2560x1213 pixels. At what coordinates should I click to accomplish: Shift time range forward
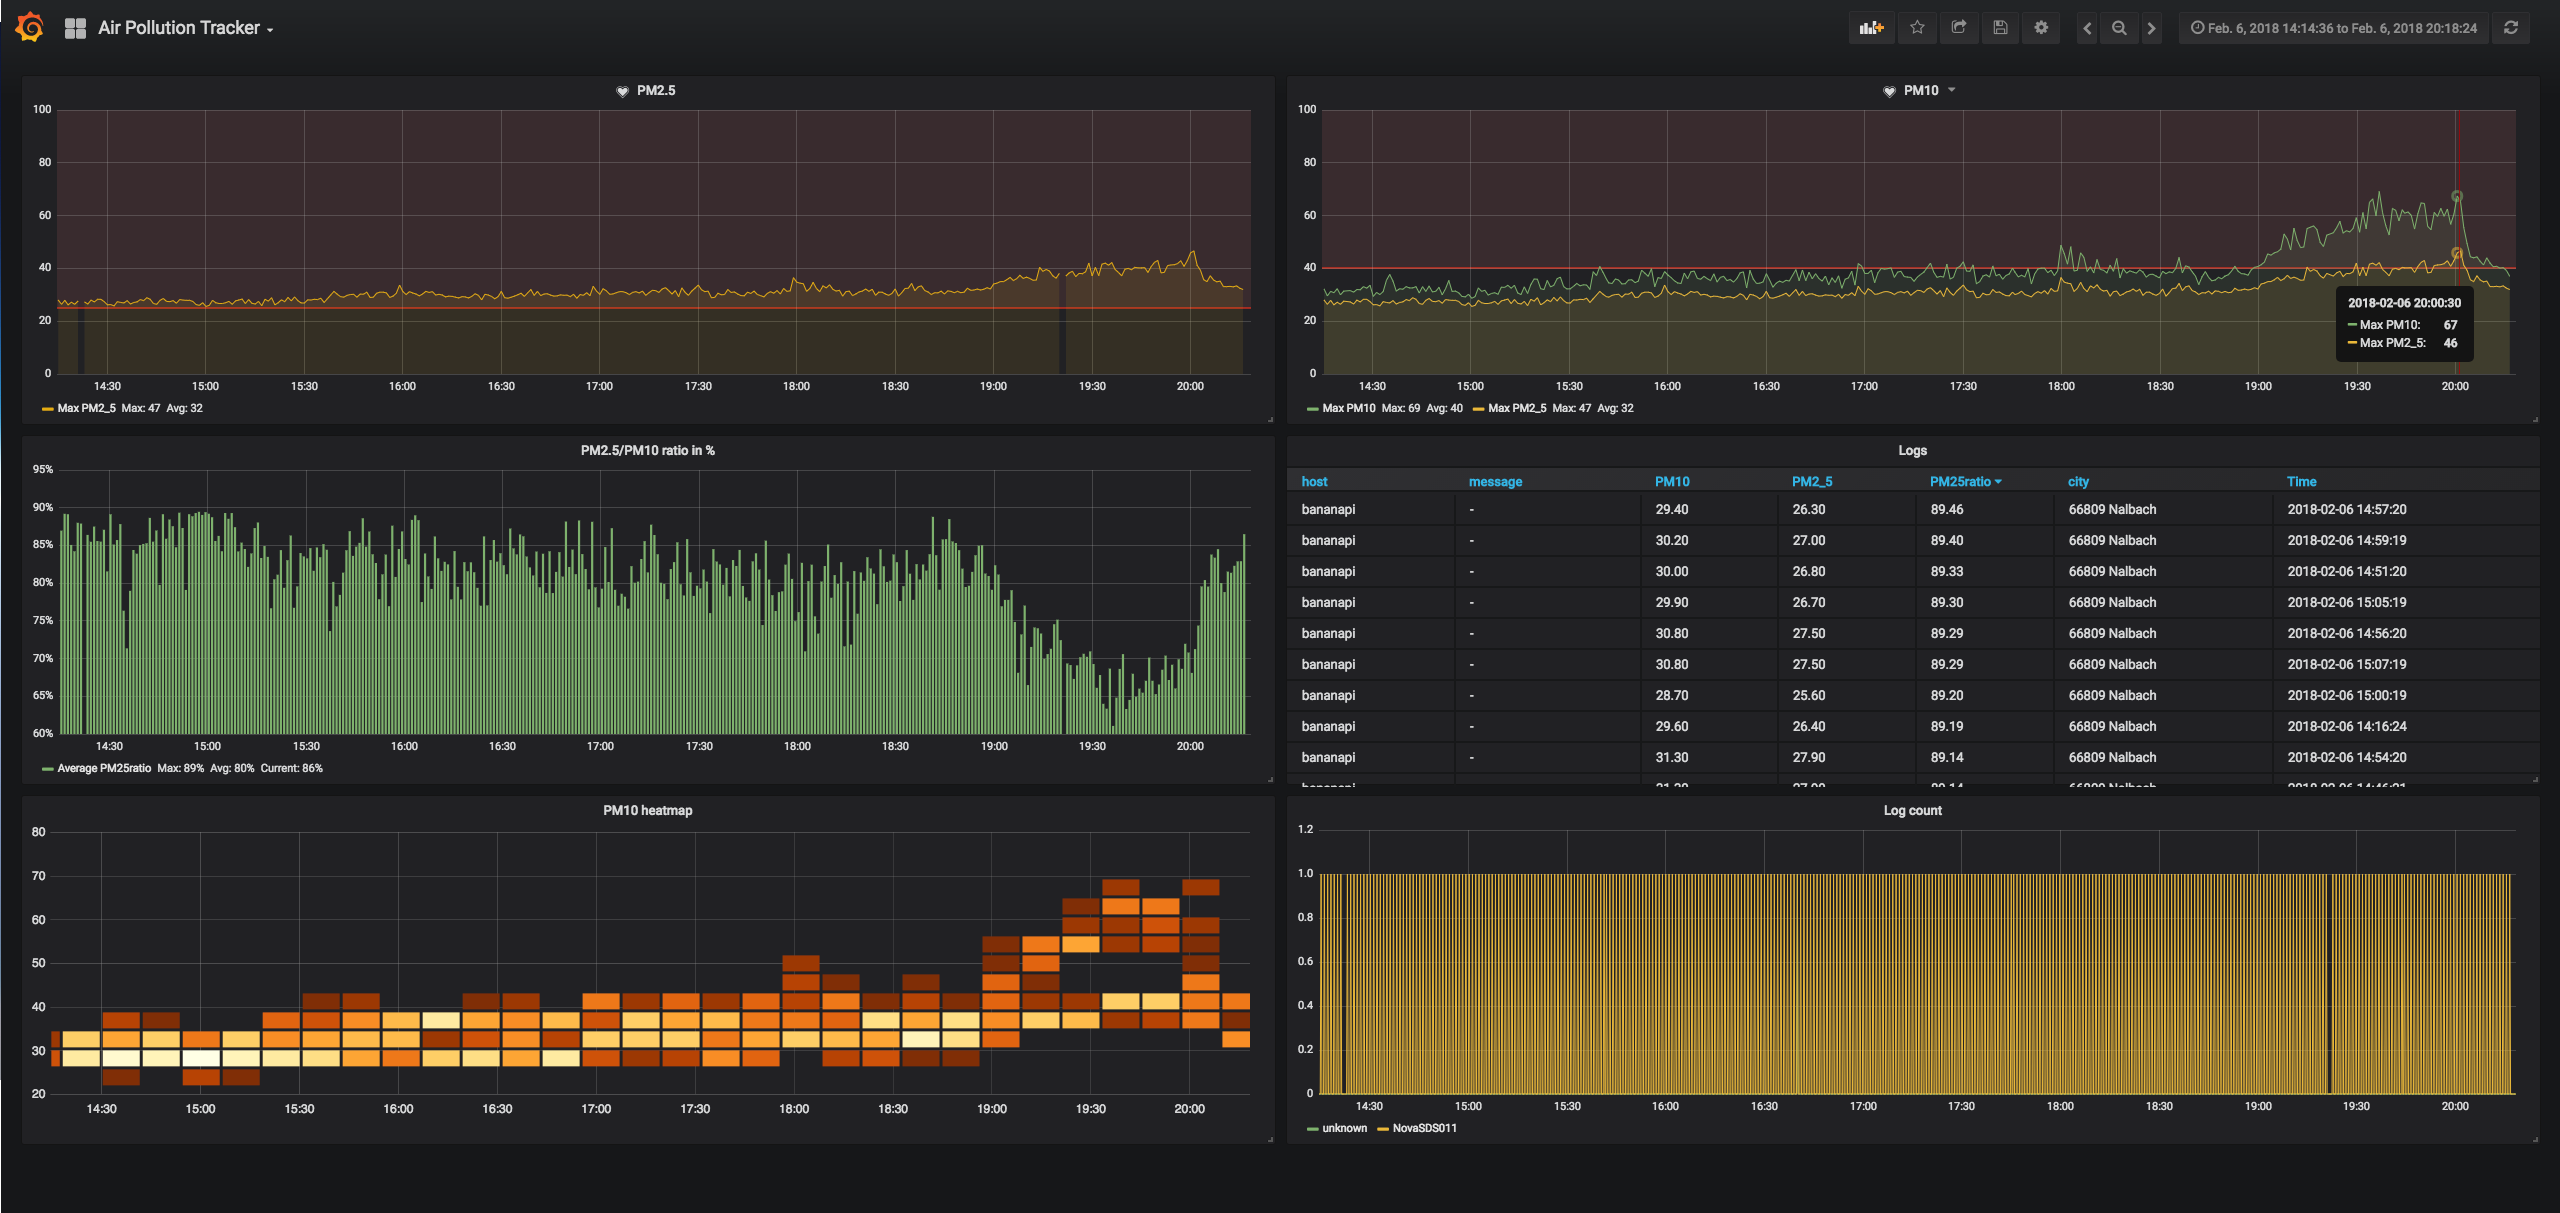point(2151,28)
